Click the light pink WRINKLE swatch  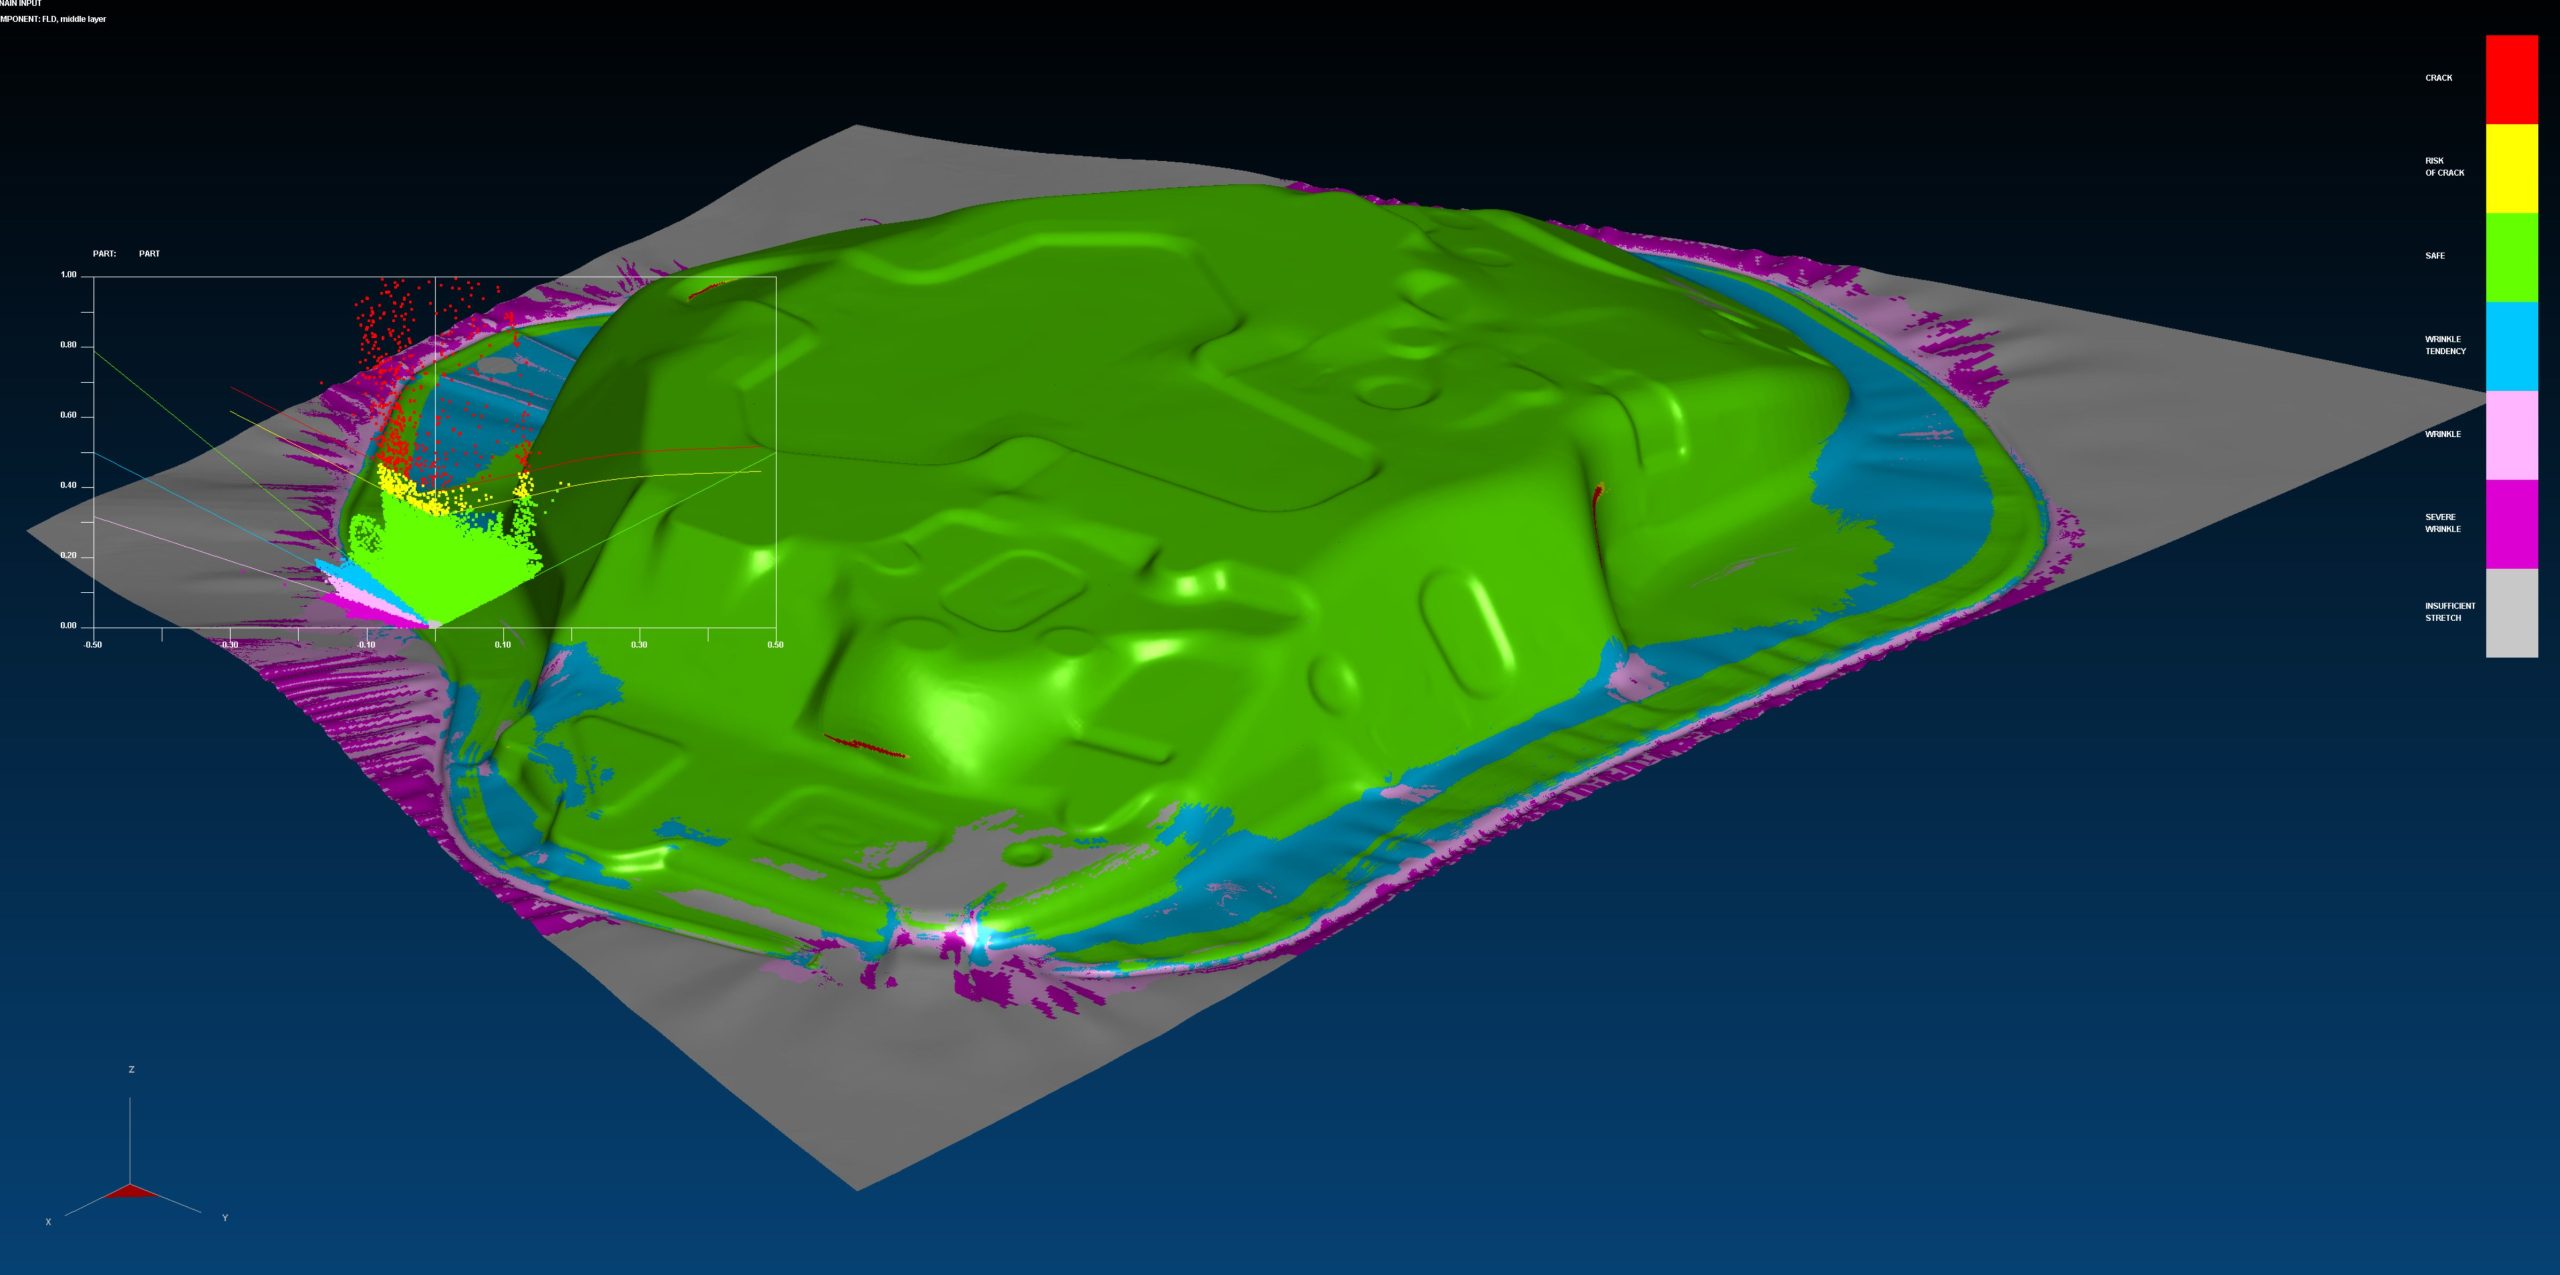tap(2511, 435)
